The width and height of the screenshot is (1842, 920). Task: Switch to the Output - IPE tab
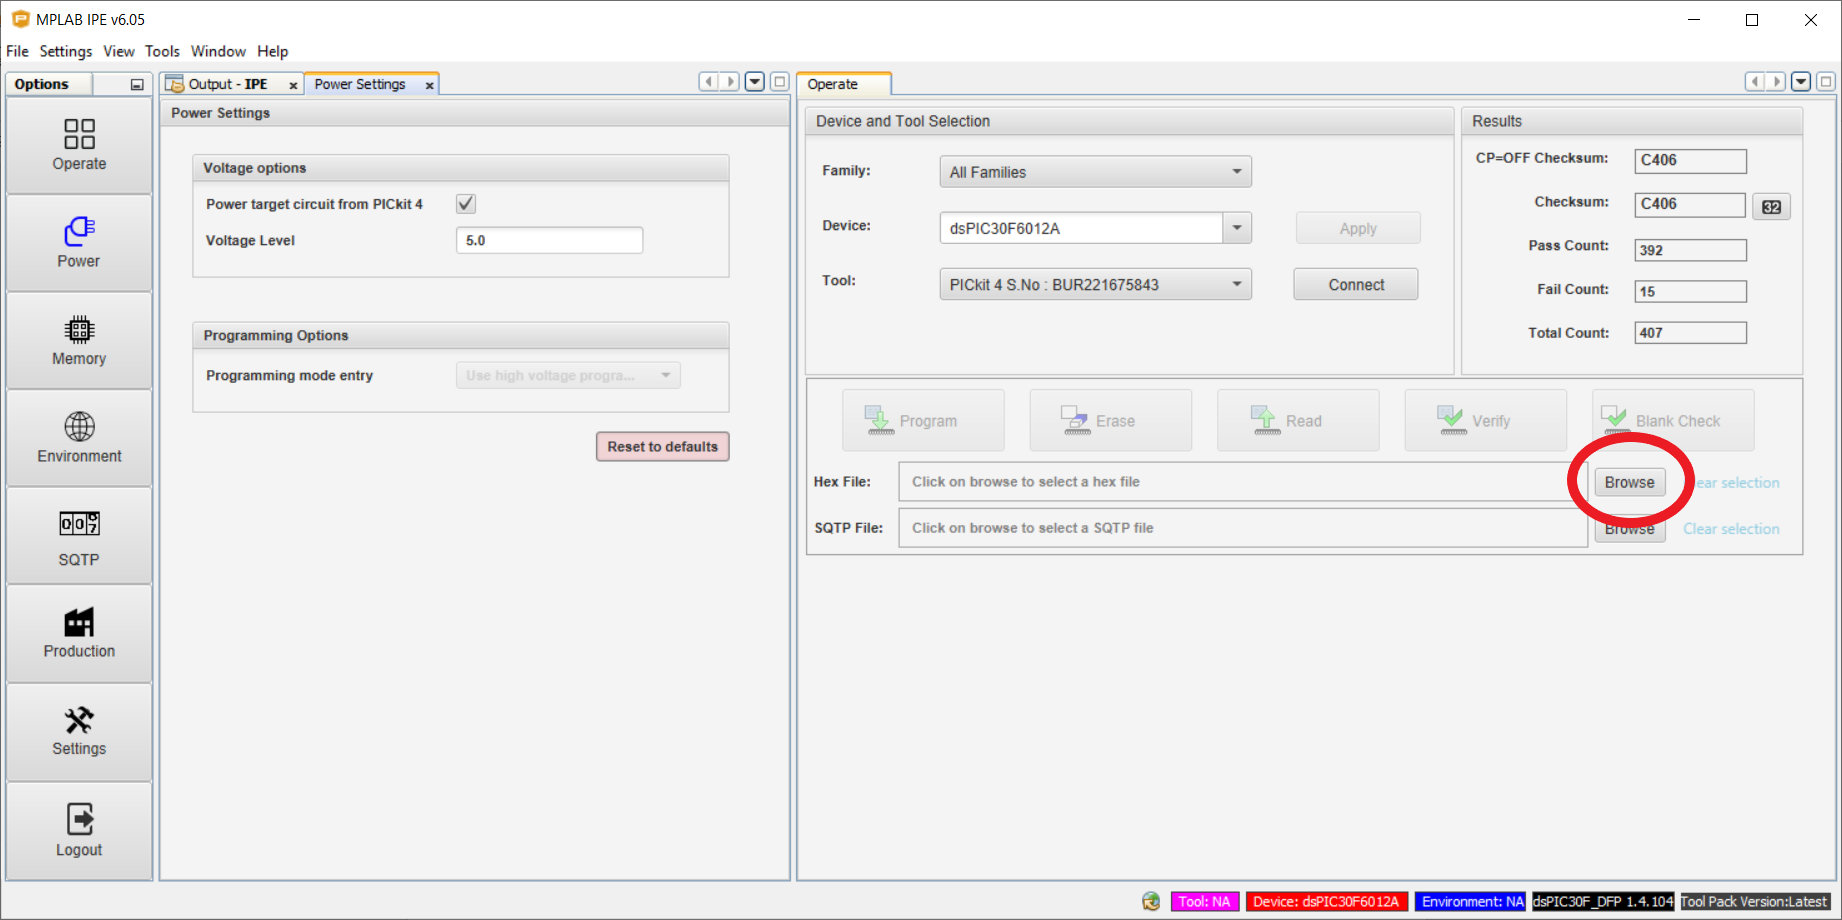(227, 85)
